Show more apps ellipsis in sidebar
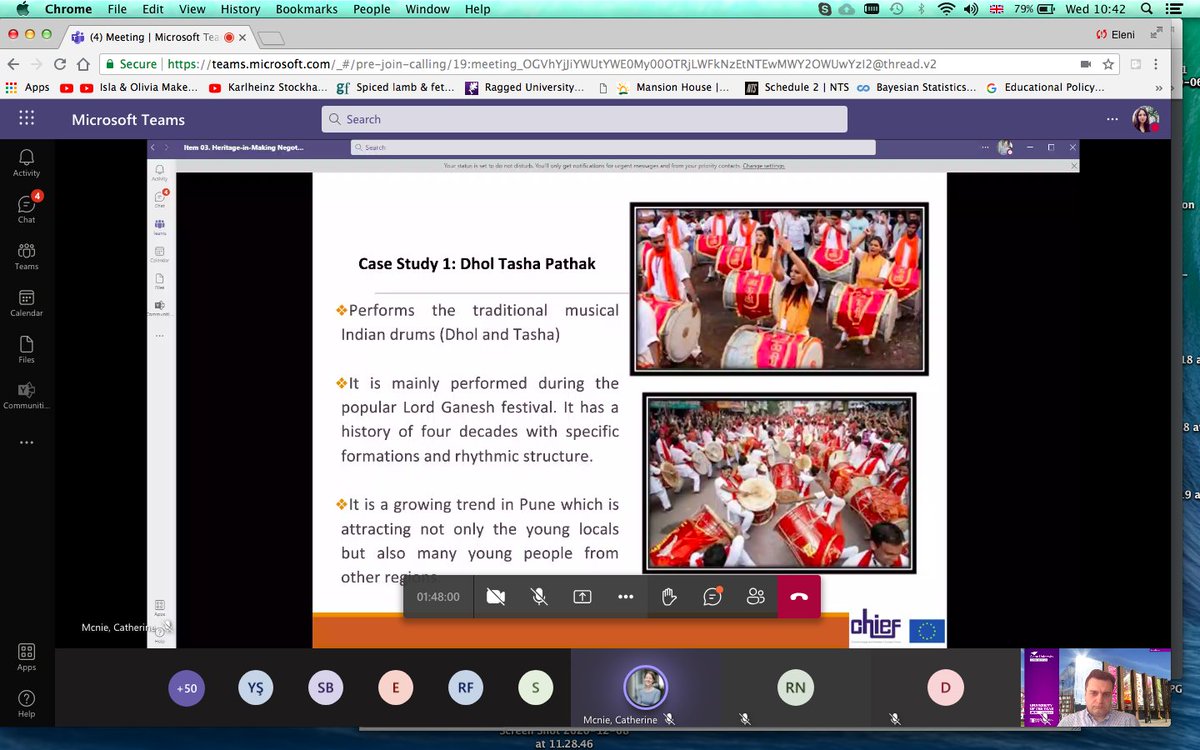1200x750 pixels. (26, 441)
